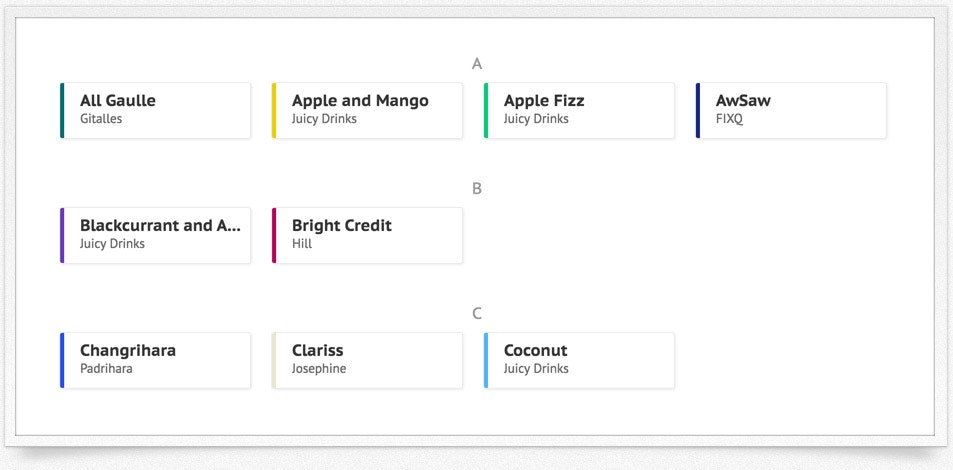Image resolution: width=953 pixels, height=470 pixels.
Task: Click the section B header letter
Action: click(477, 188)
